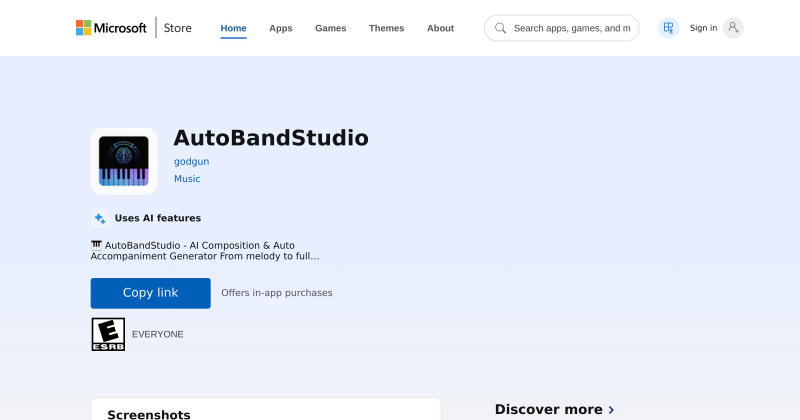Click the EVERYONE rating text
This screenshot has width=800, height=420.
pyautogui.click(x=158, y=334)
